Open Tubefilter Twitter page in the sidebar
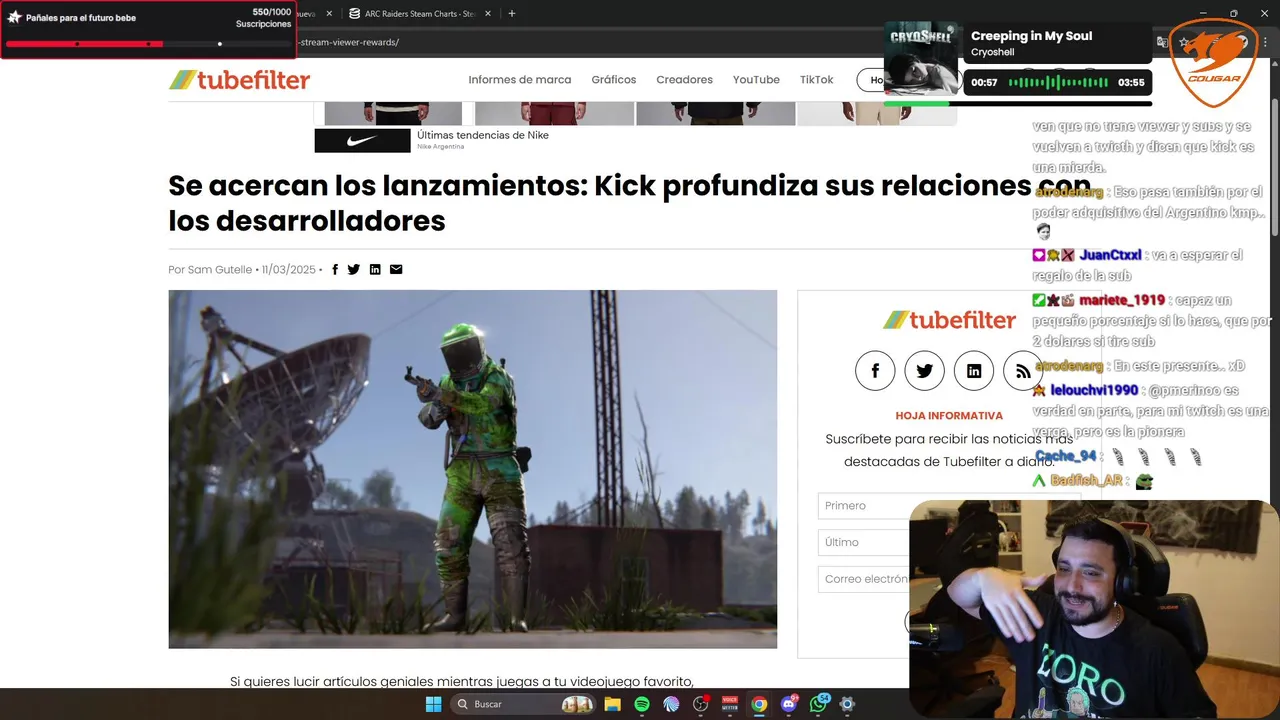 tap(924, 371)
